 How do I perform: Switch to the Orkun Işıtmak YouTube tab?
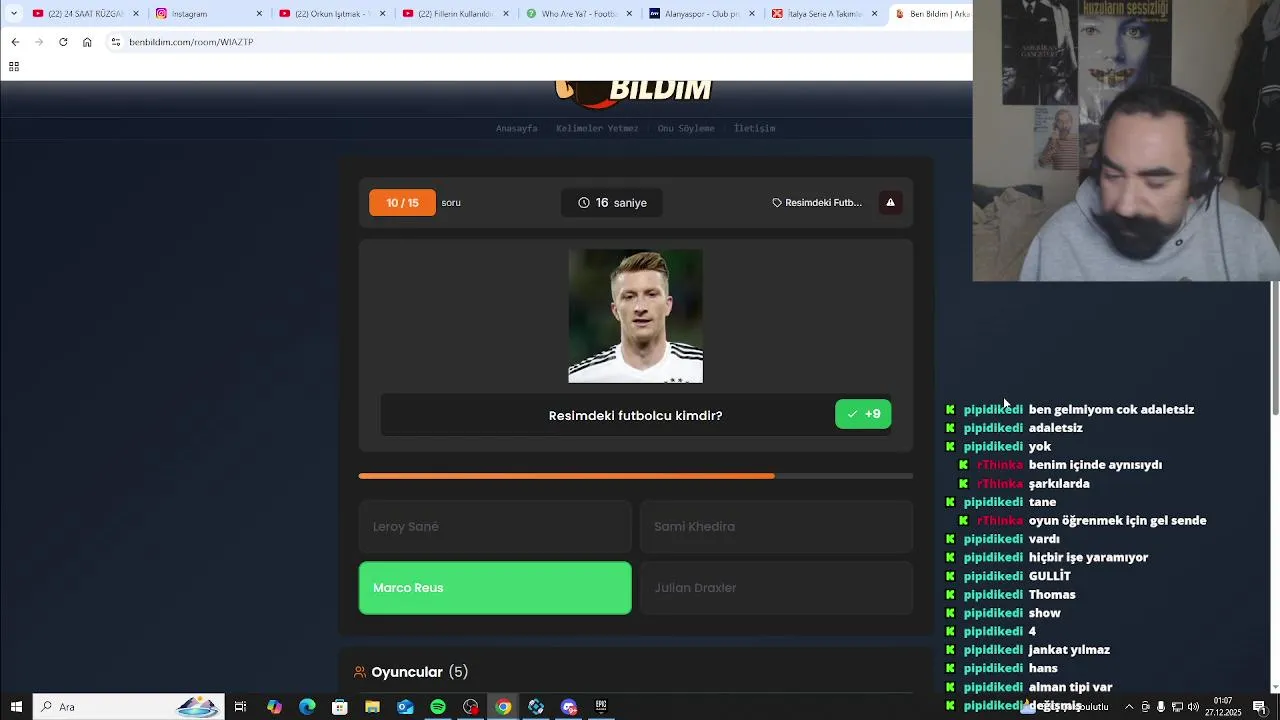click(332, 13)
